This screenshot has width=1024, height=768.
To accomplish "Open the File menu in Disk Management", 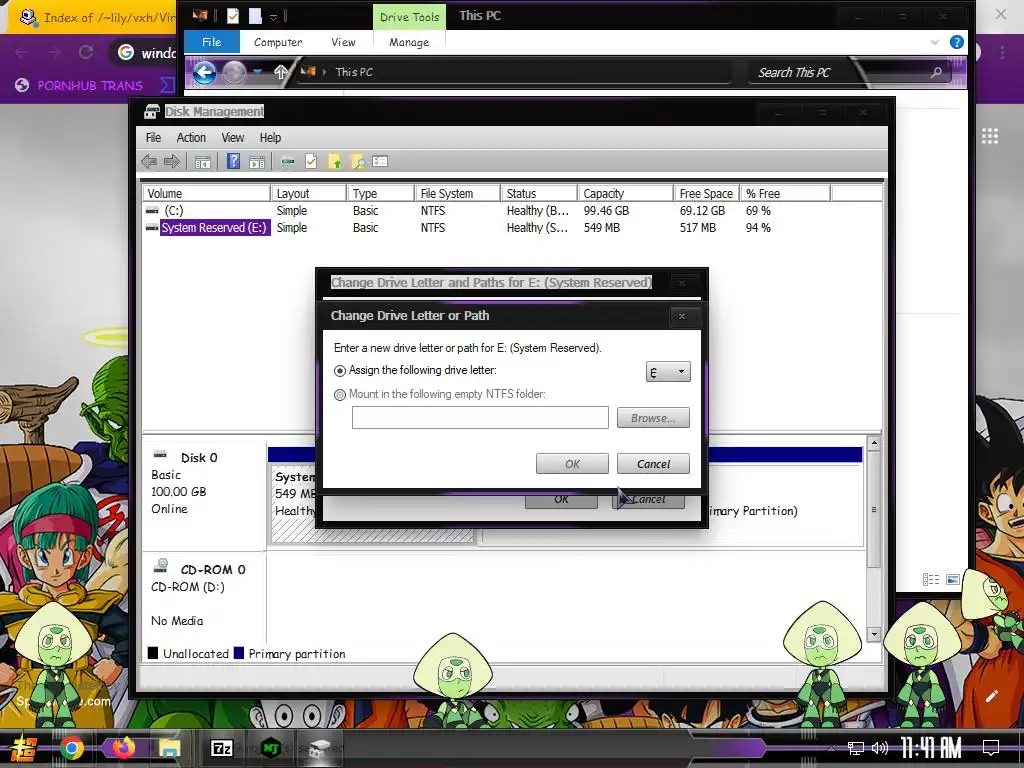I will coord(153,138).
